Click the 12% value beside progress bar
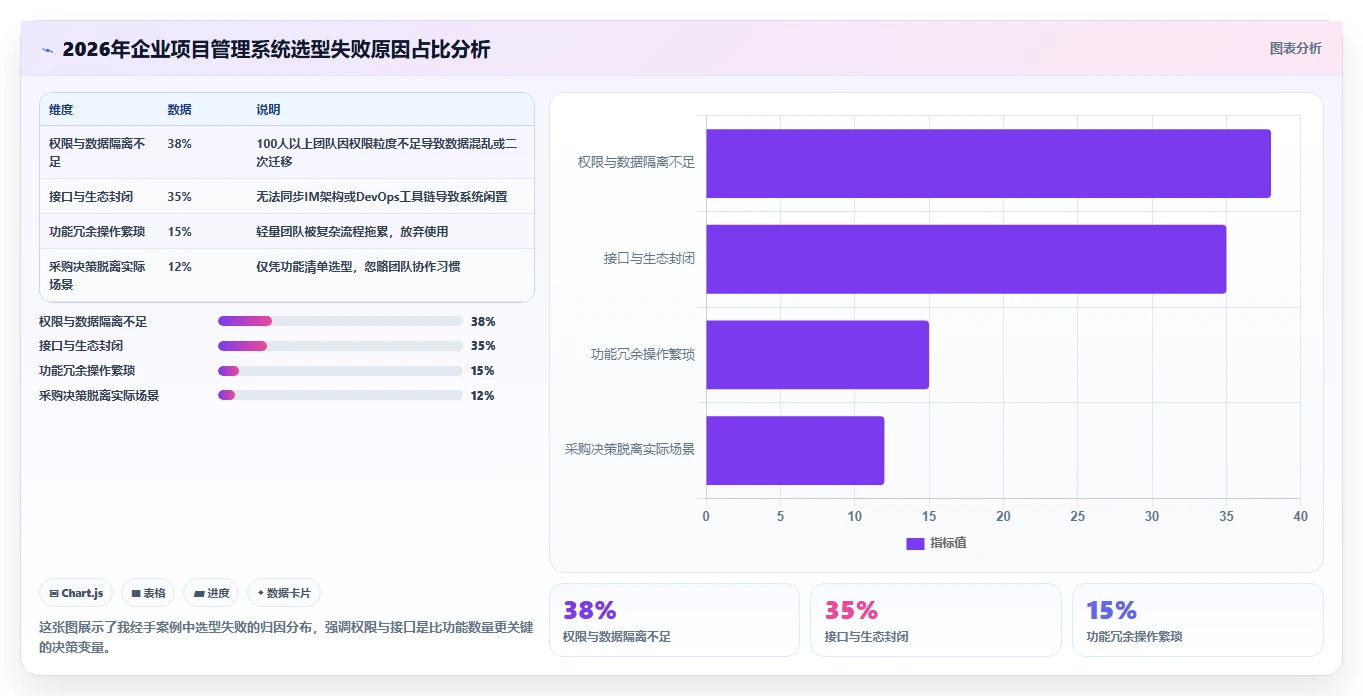The height and width of the screenshot is (696, 1363). coord(483,395)
